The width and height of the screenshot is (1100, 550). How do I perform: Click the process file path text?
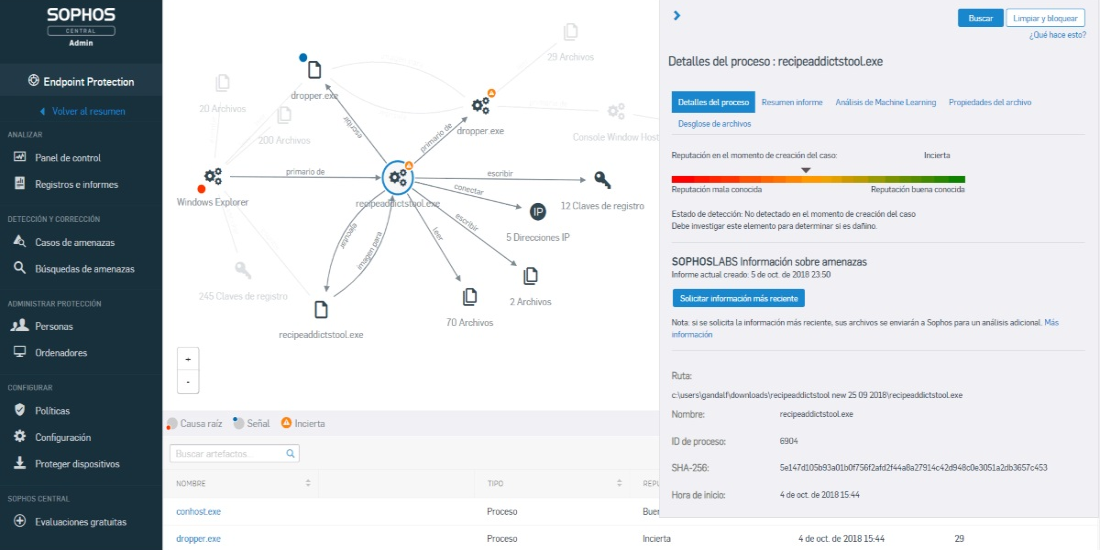click(x=817, y=395)
